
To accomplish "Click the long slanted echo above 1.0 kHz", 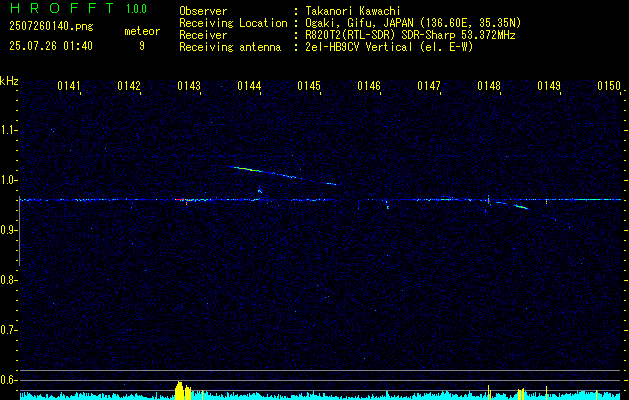I will coord(284,175).
